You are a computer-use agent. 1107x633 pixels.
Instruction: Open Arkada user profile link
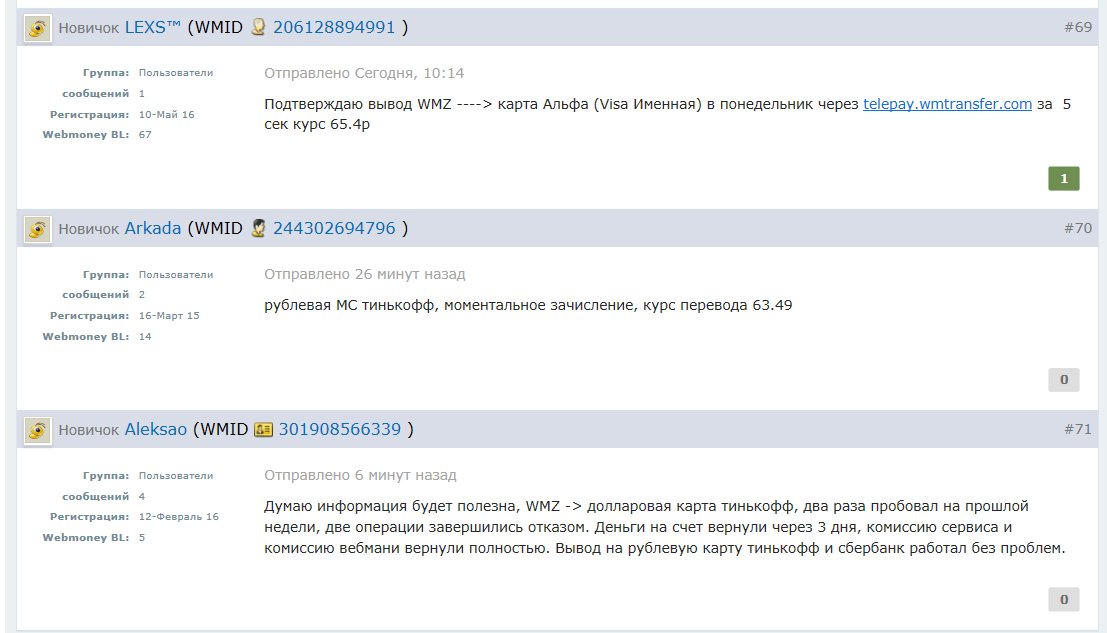(x=153, y=229)
